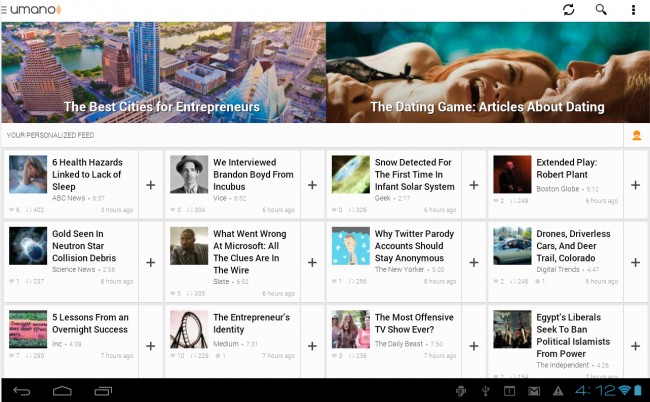Open 'What Went Wrong At Microsoft' article title

point(250,252)
